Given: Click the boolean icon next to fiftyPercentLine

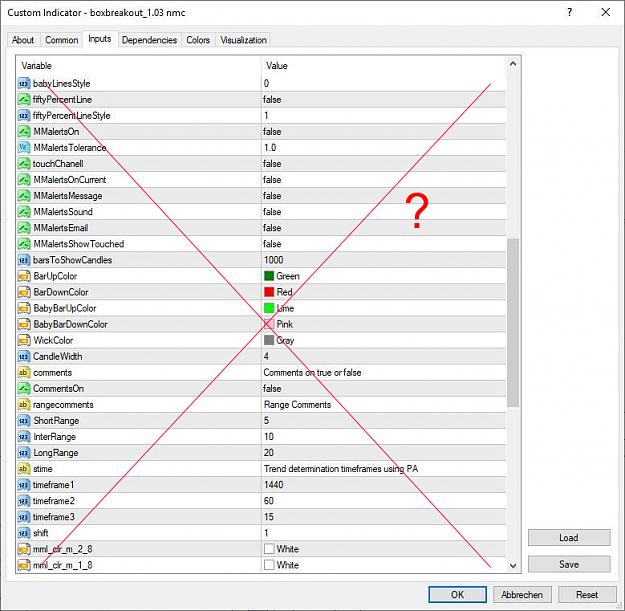Looking at the screenshot, I should coord(24,100).
